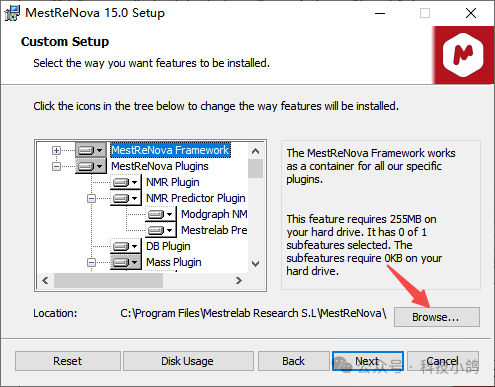Image resolution: width=495 pixels, height=387 pixels.
Task: Select Mass Plugin tree item
Action: click(x=174, y=262)
